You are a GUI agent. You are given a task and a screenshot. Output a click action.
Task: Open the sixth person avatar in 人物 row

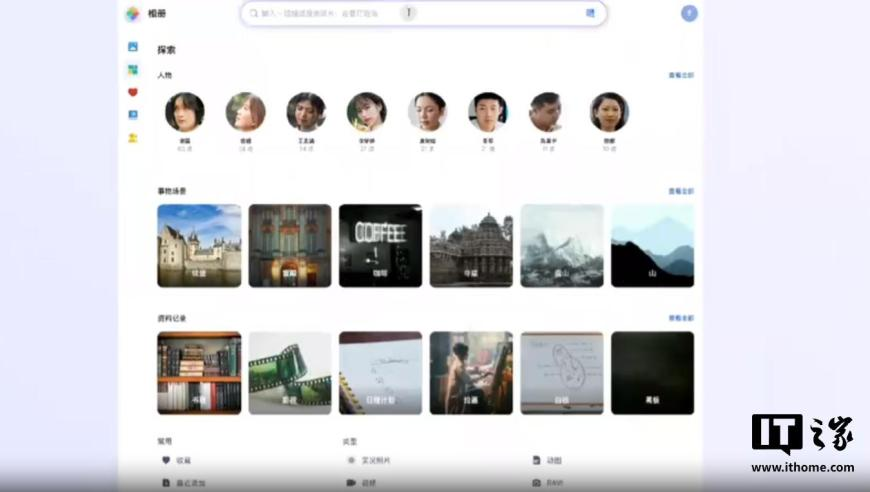488,112
